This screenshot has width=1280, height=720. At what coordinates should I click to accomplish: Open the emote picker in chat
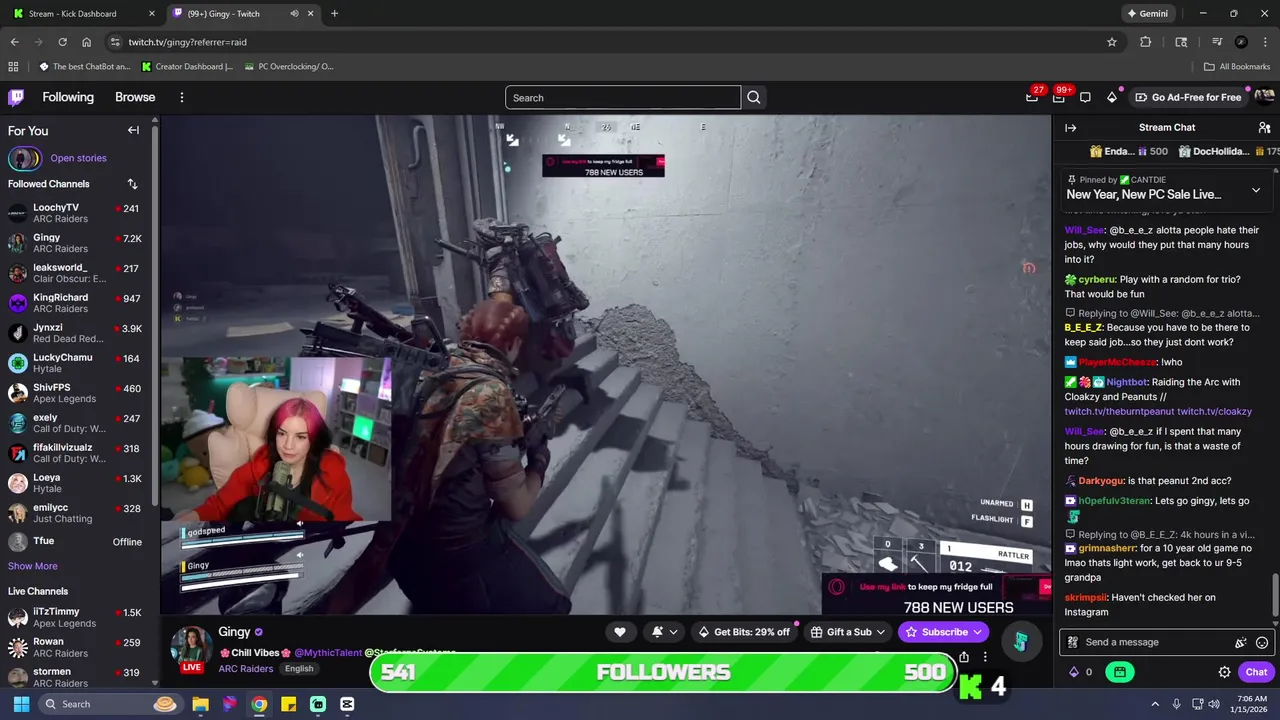tap(1262, 643)
